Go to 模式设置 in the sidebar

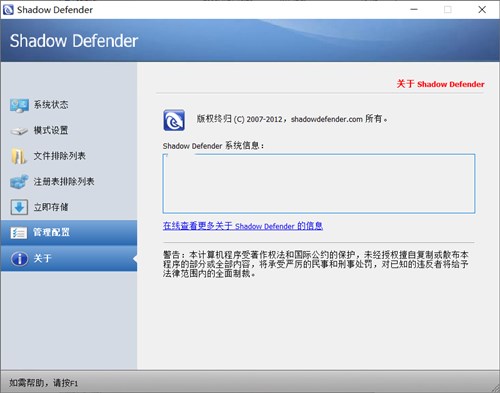[69, 130]
